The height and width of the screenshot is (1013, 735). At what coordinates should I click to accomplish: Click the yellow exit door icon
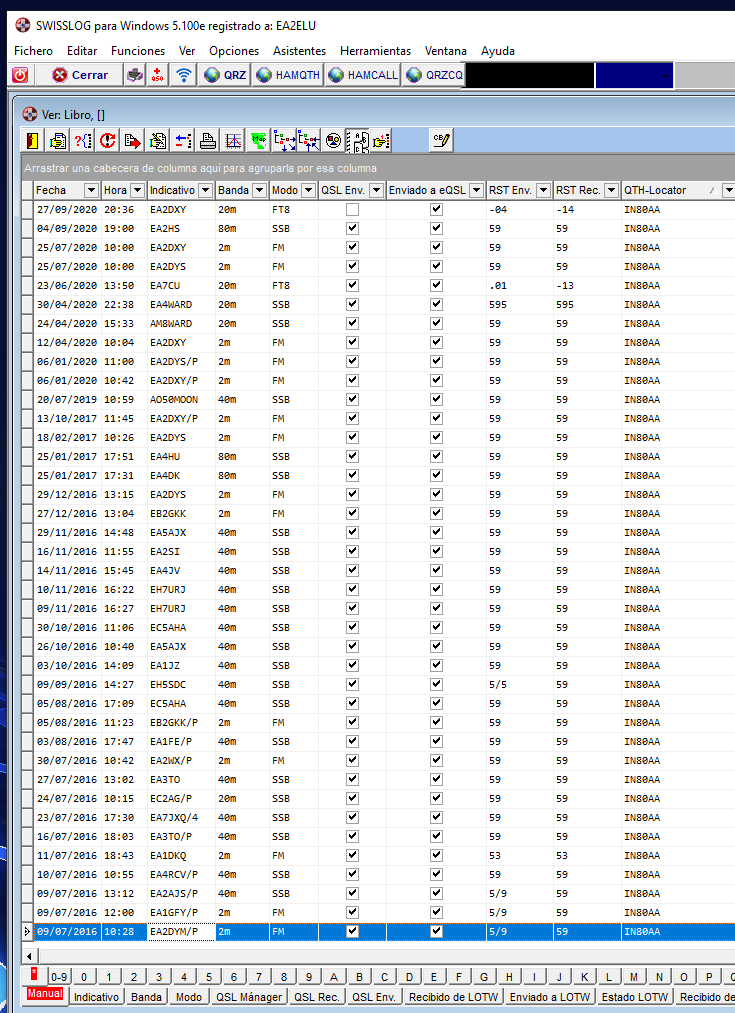[x=32, y=141]
